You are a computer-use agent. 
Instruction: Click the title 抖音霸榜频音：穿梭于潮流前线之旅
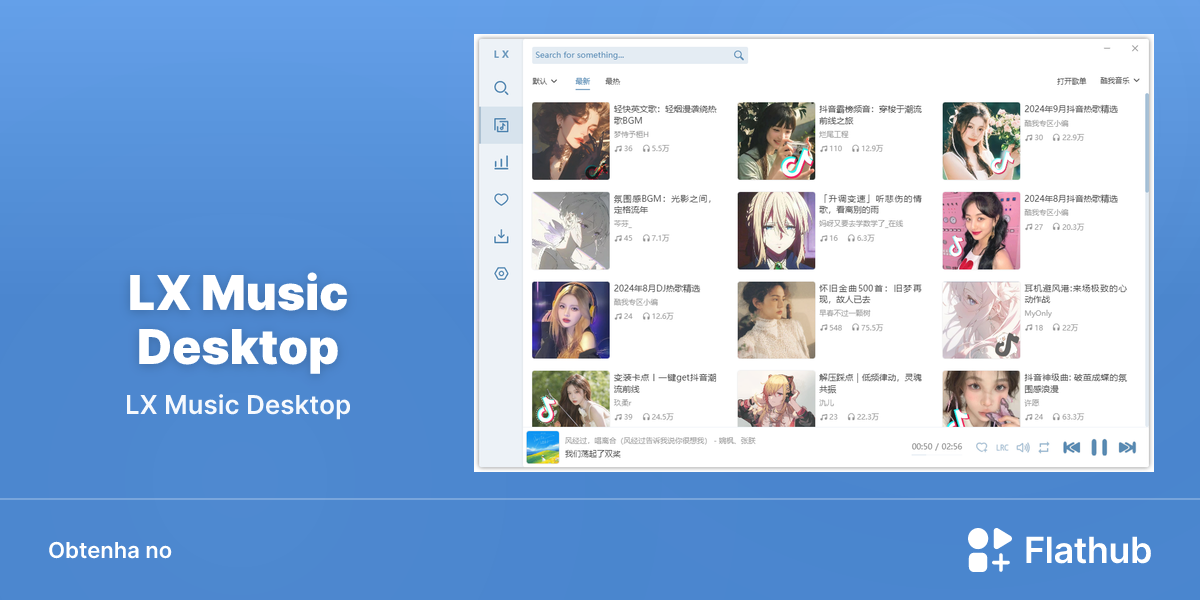click(x=870, y=114)
